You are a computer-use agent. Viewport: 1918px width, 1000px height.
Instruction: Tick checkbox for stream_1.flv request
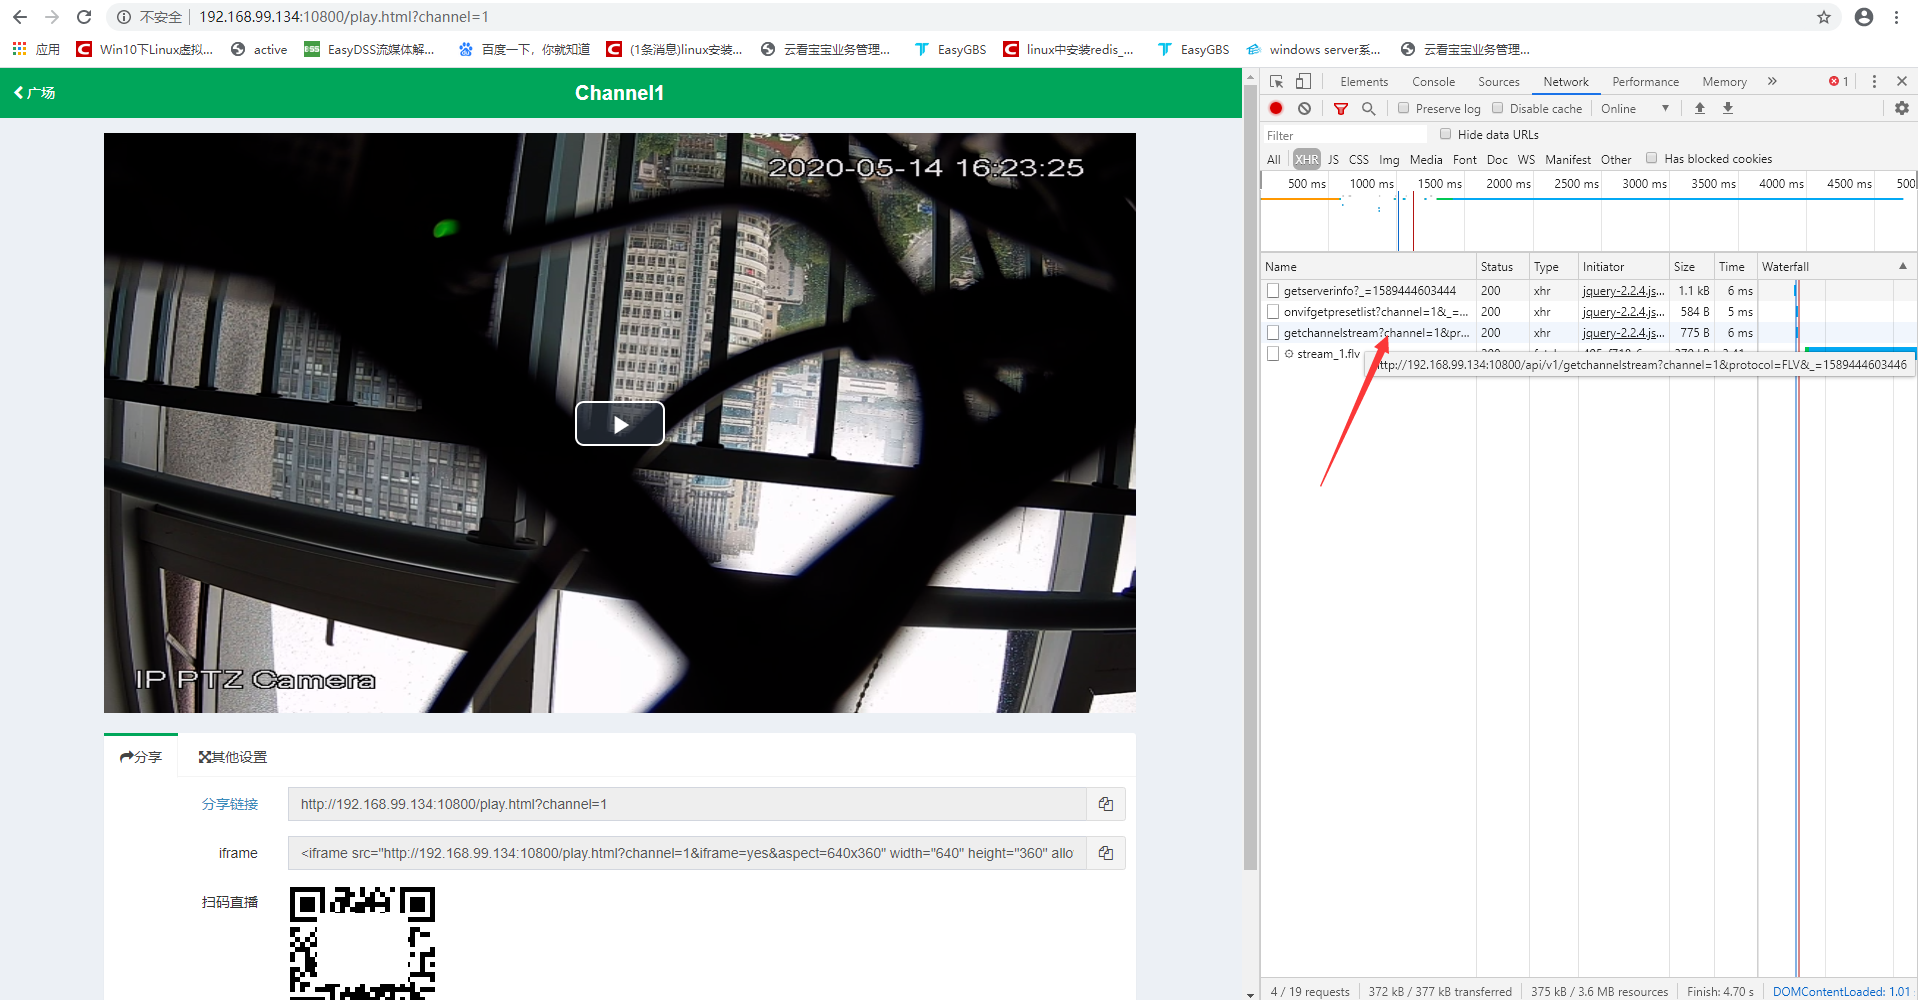tap(1273, 354)
